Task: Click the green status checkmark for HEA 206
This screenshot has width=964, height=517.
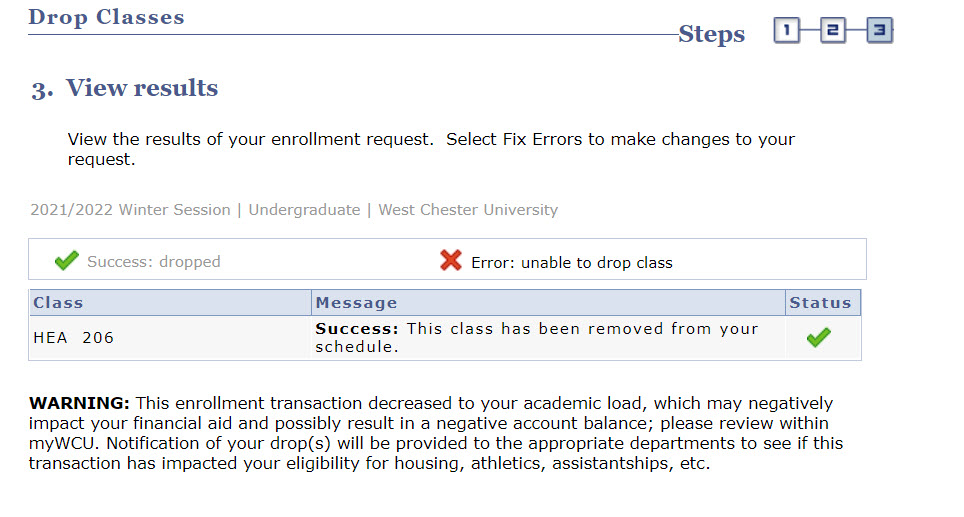Action: coord(819,338)
